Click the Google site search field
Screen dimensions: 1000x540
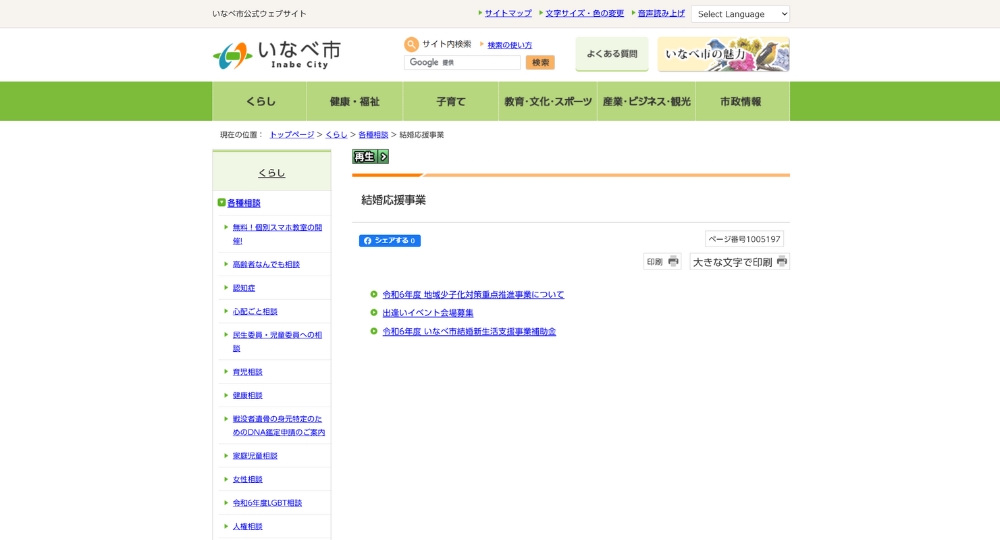[462, 62]
